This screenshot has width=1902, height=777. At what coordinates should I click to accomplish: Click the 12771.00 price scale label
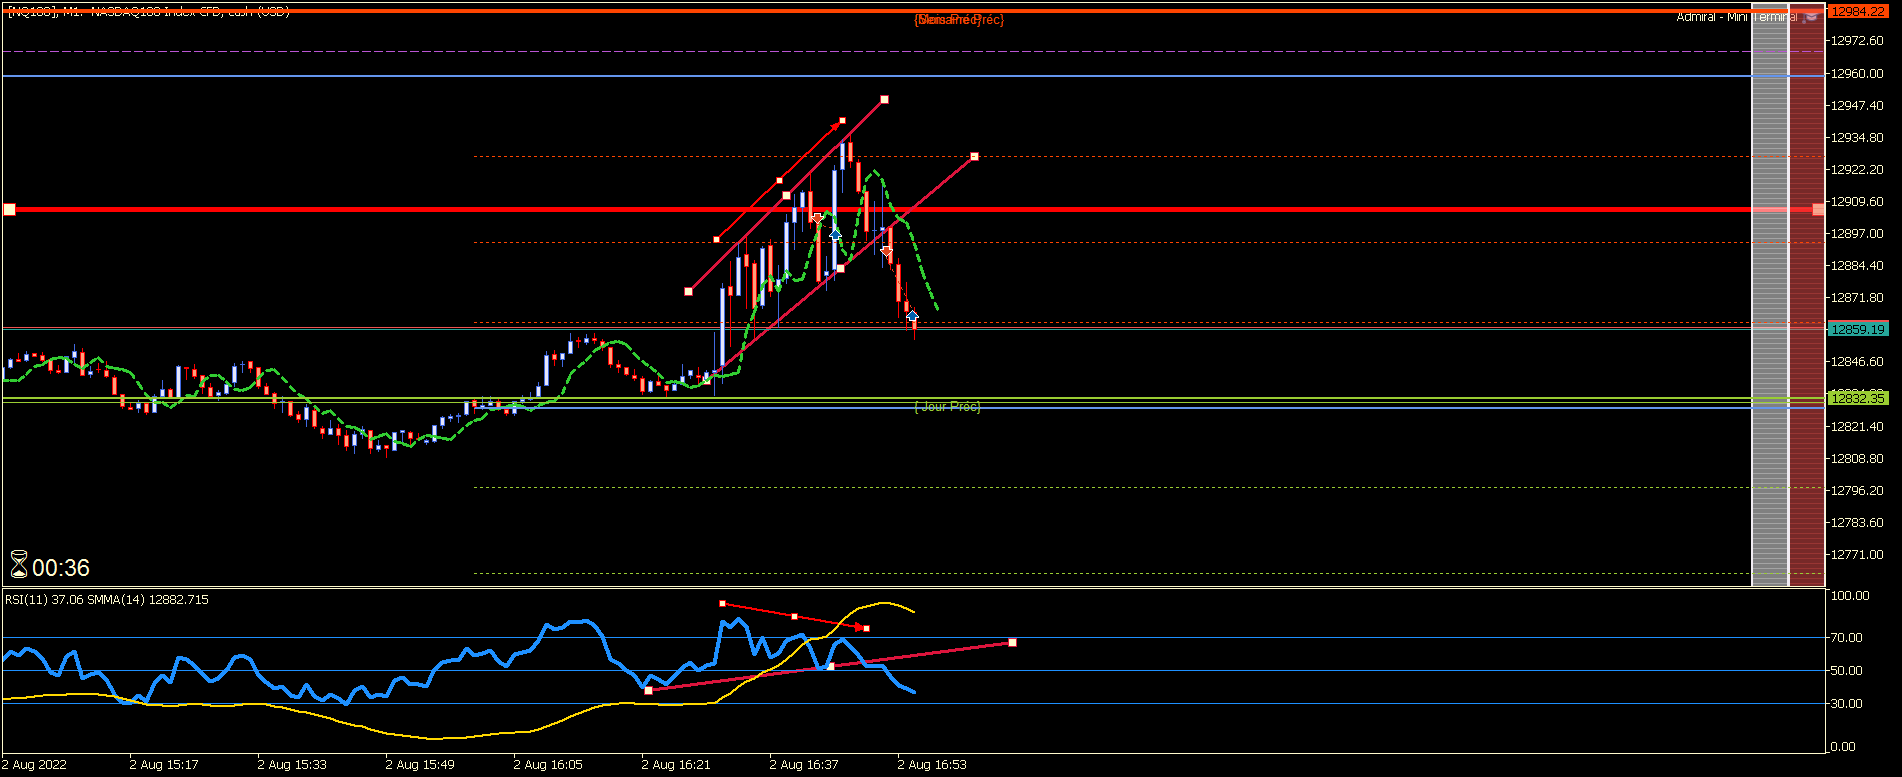coord(1857,555)
